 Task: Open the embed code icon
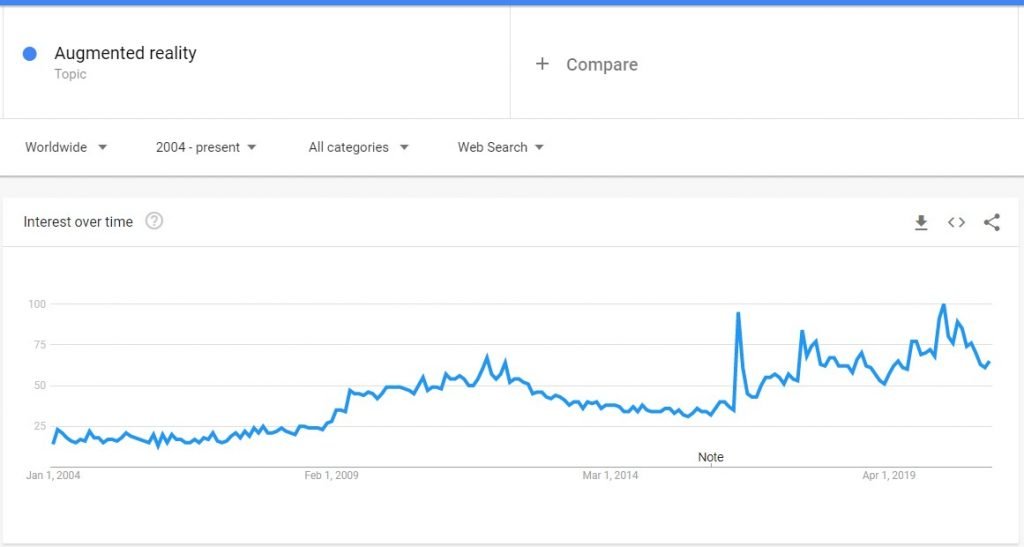(x=956, y=223)
